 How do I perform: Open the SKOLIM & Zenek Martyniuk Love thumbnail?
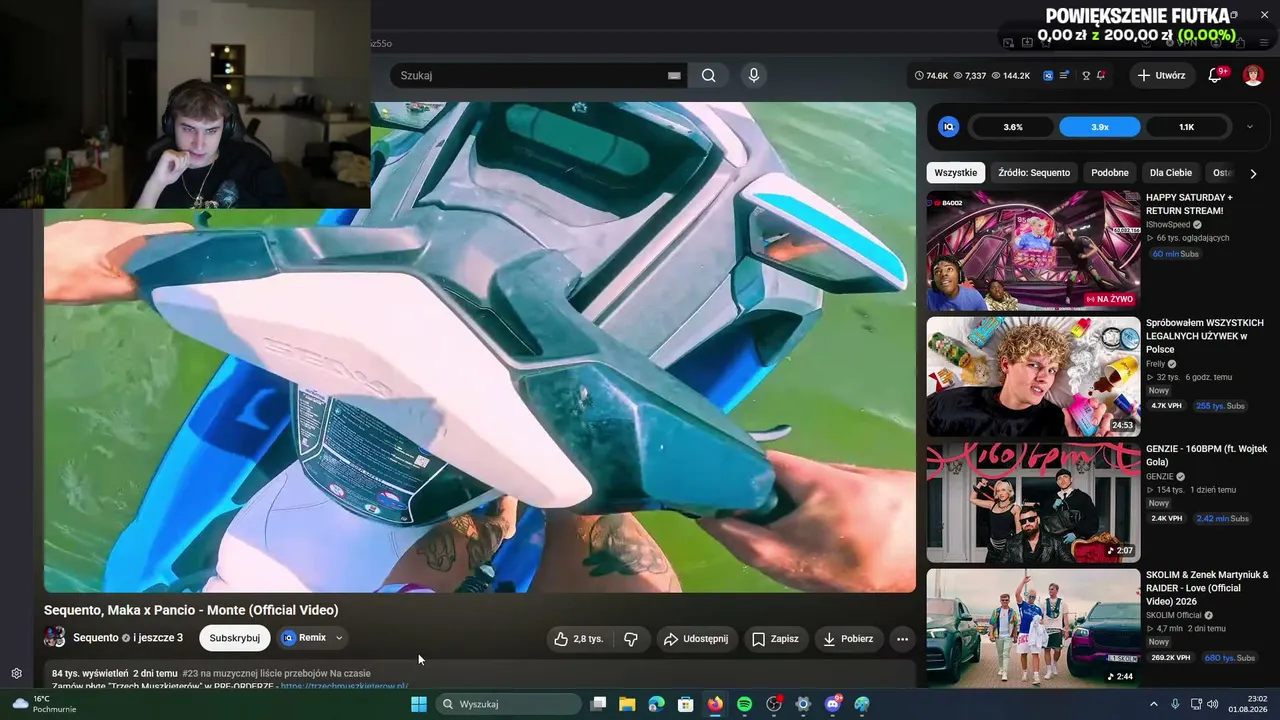pos(1033,628)
